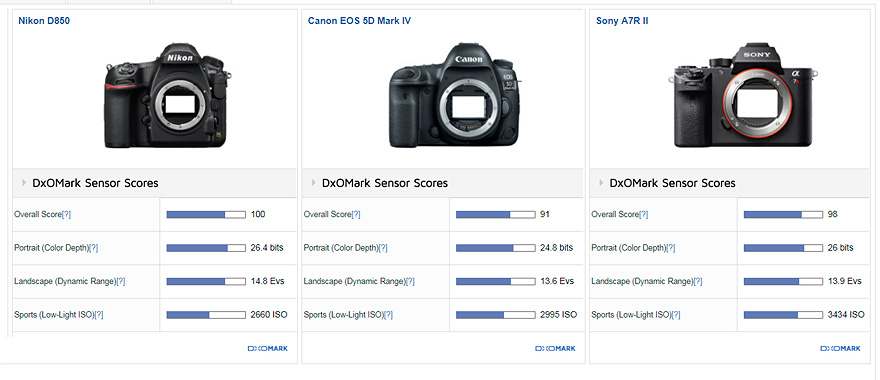880x380 pixels.
Task: Click the DxOMark logo under Sony A7R II
Action: point(840,349)
